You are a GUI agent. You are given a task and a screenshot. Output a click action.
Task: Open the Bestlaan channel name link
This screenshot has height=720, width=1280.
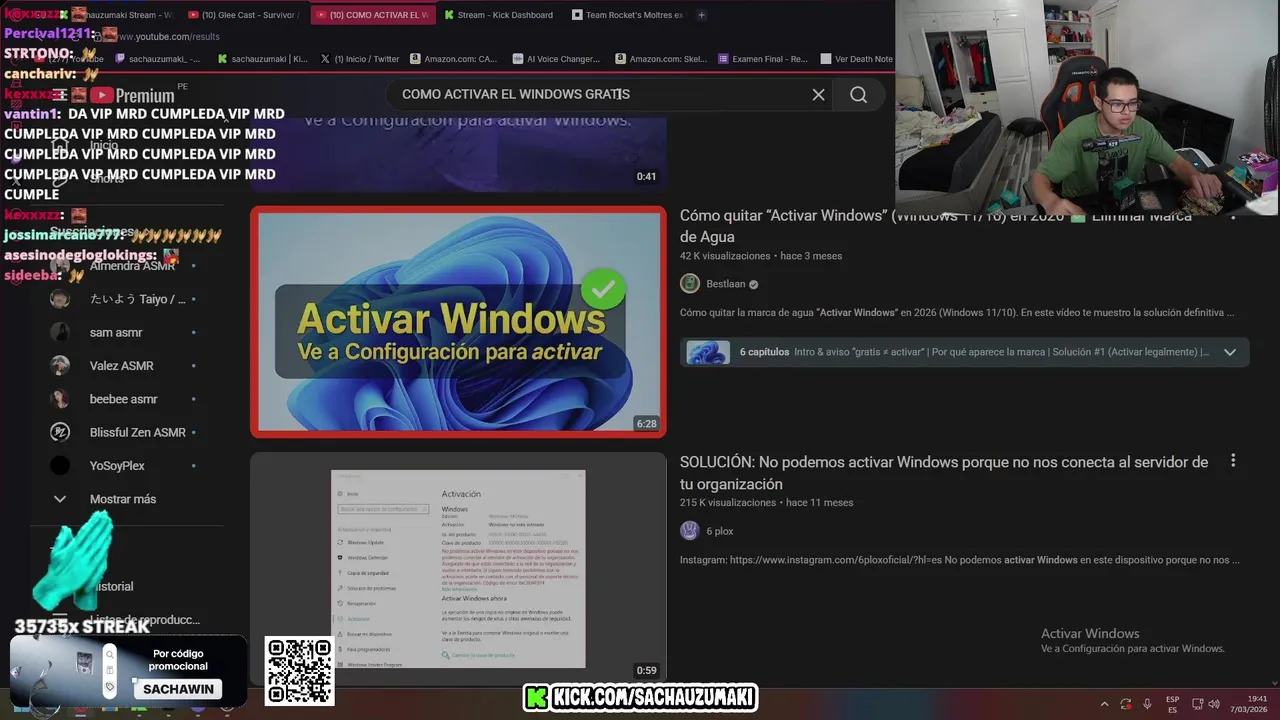(725, 284)
